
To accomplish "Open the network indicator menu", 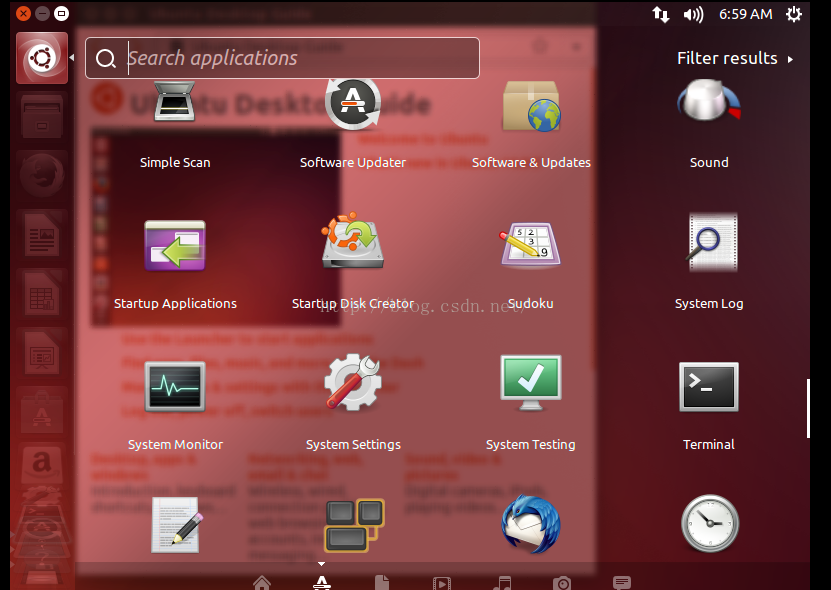I will pyautogui.click(x=661, y=14).
